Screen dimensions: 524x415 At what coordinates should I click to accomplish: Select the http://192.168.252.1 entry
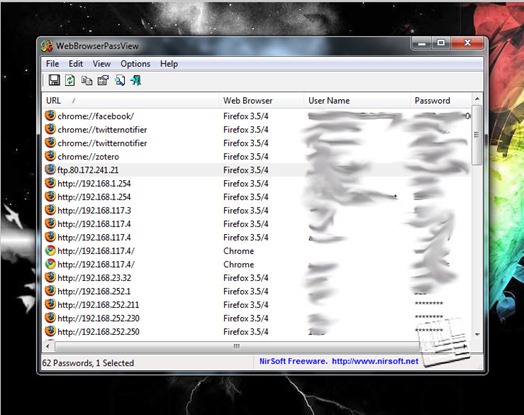[94, 291]
